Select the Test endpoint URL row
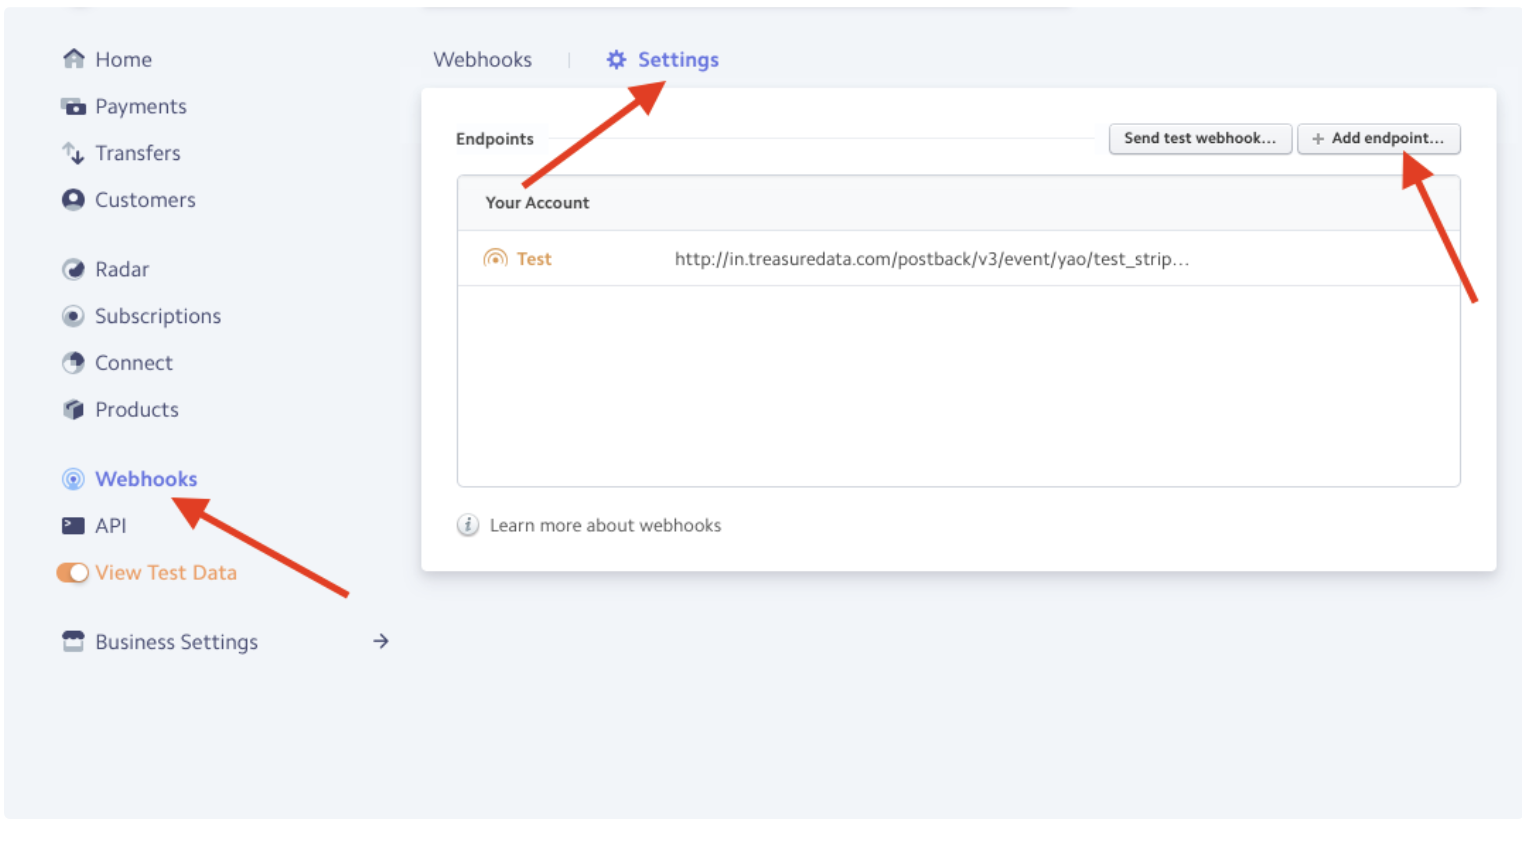Viewport: 1536px width, 856px height. click(x=931, y=259)
